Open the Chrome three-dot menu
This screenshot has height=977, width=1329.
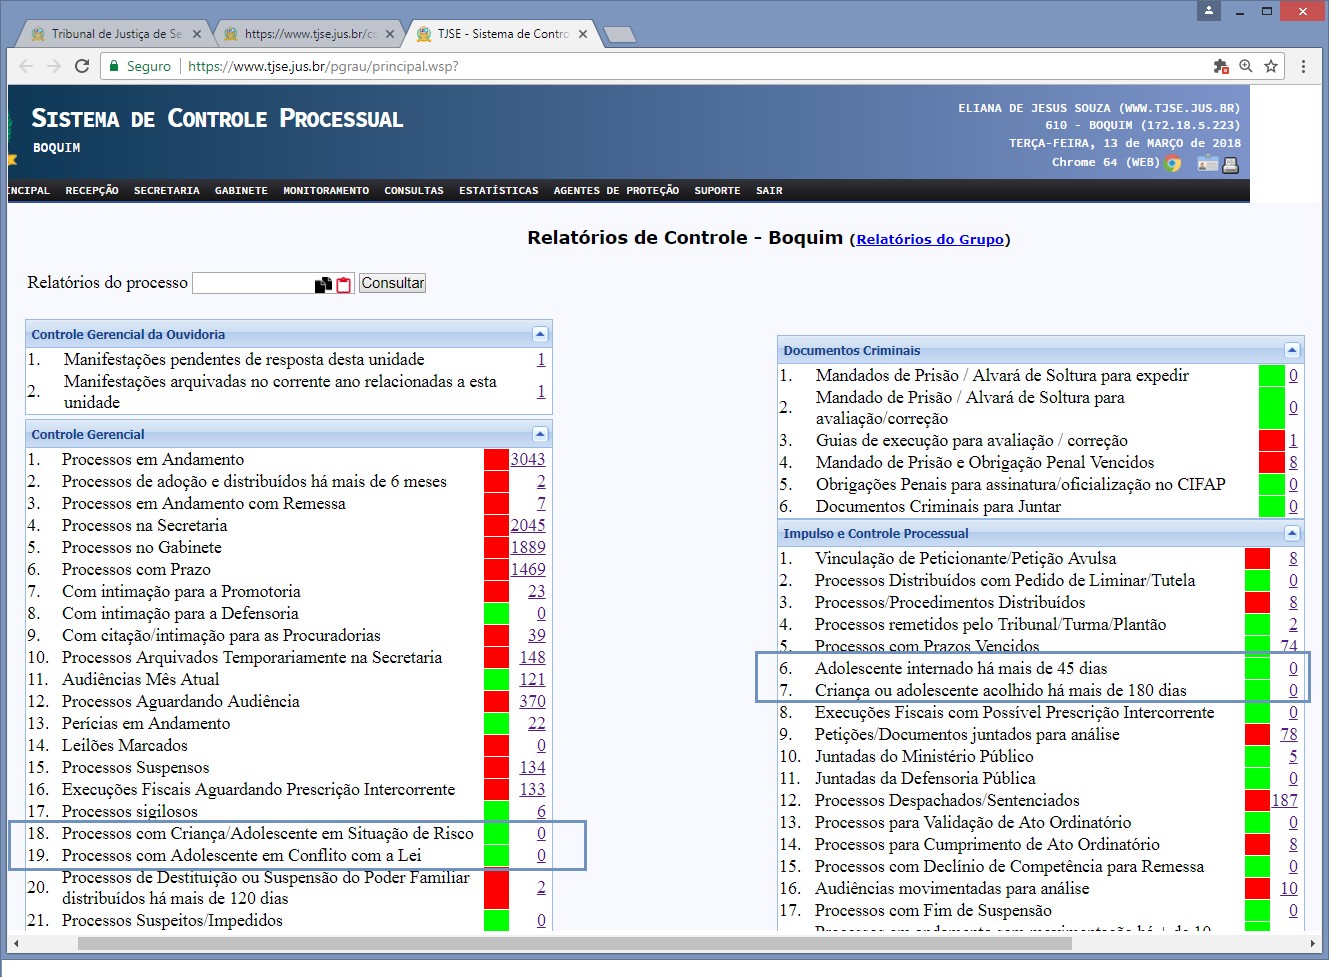point(1303,66)
